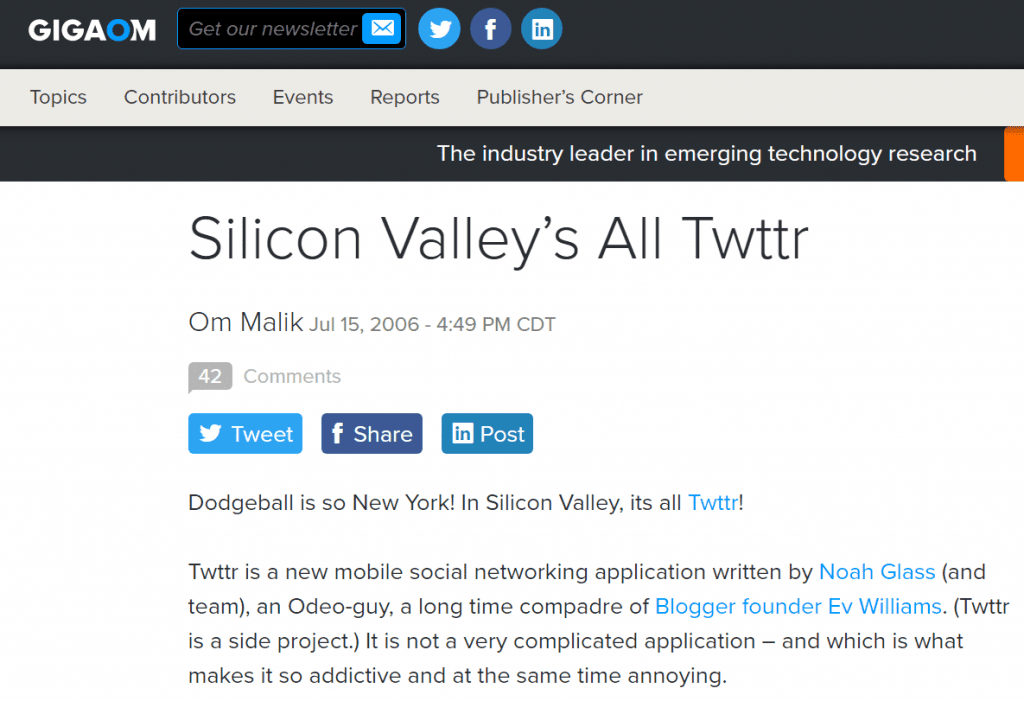This screenshot has height=701, width=1024.
Task: Share the article on Facebook
Action: 371,433
